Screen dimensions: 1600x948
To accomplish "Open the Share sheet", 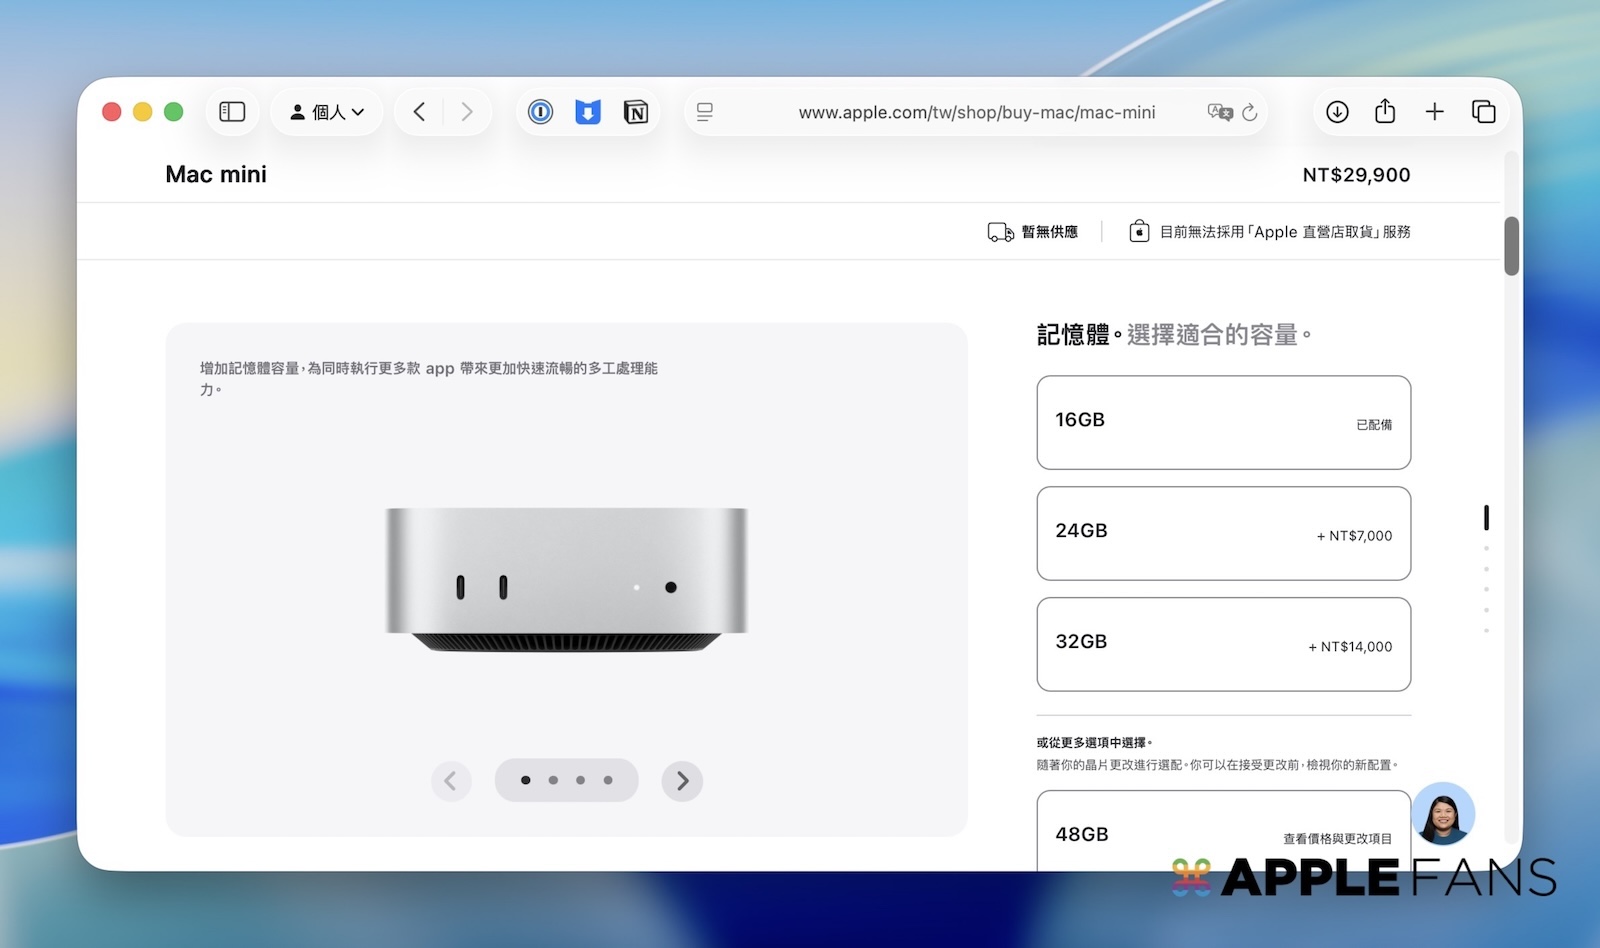I will point(1385,111).
